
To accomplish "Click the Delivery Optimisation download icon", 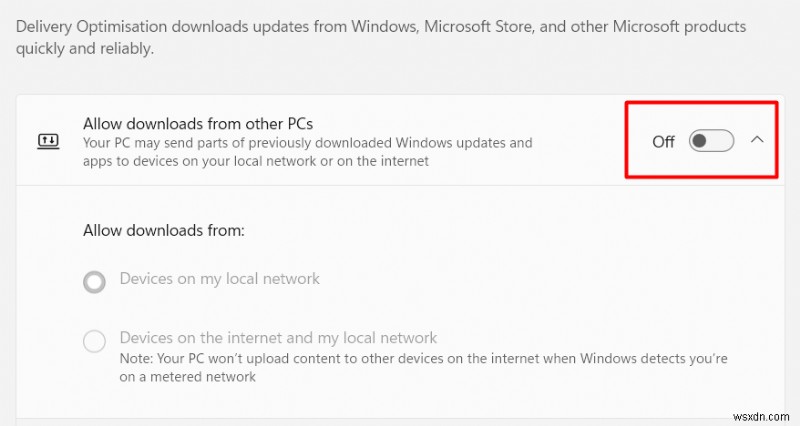I will [x=48, y=141].
